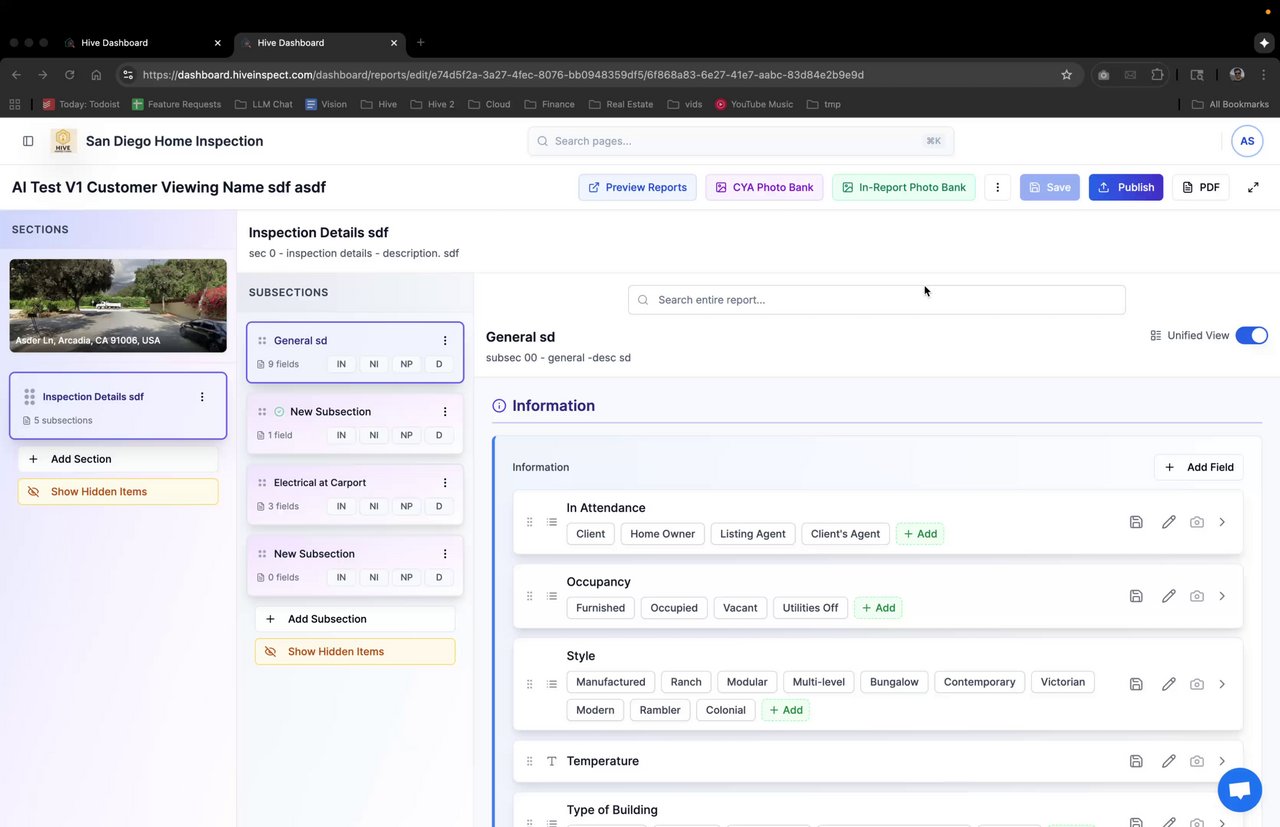This screenshot has height=827, width=1280.
Task: Bookmark this page with the star icon
Action: (1066, 75)
